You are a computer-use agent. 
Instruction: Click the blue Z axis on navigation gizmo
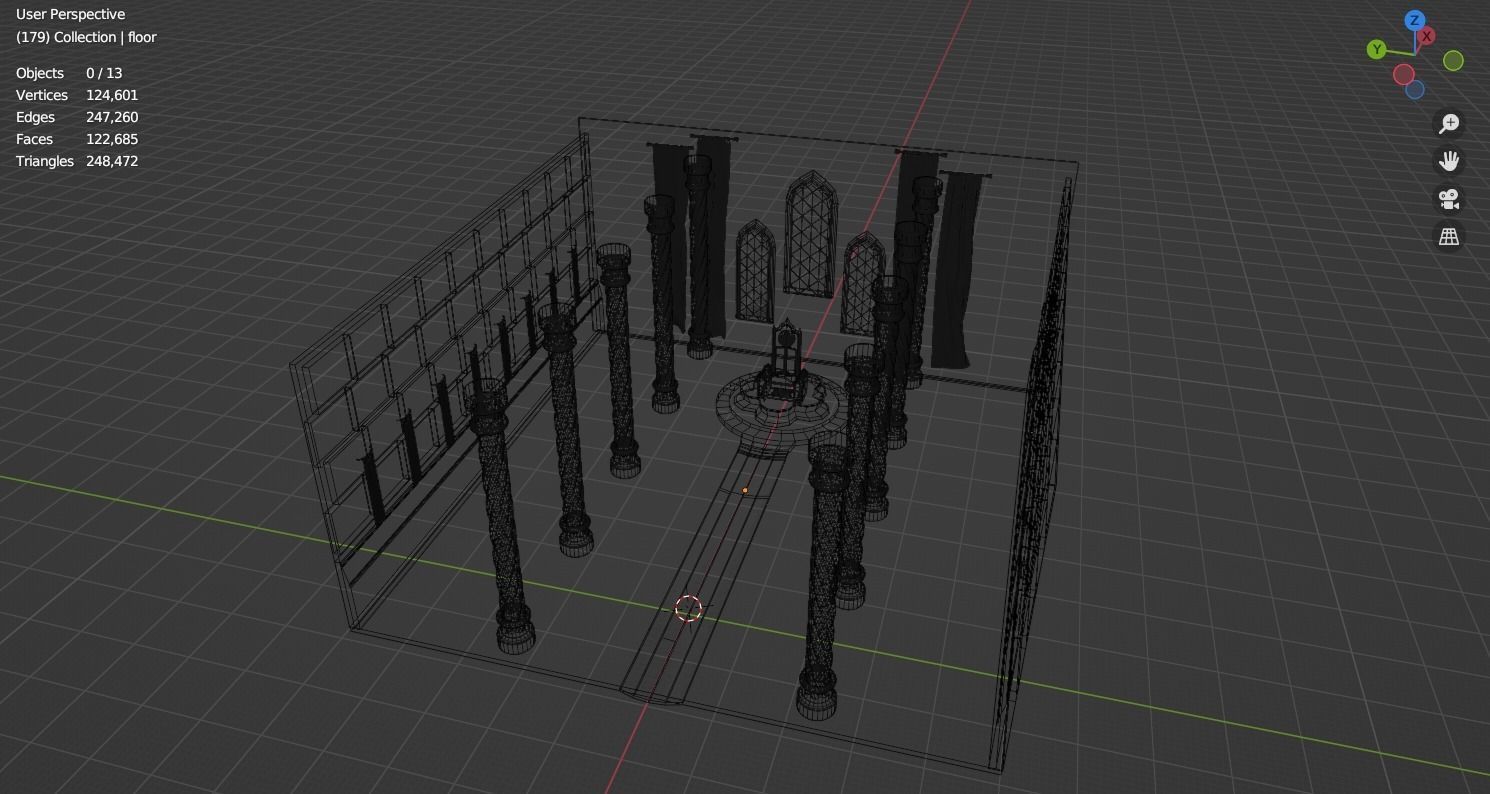click(x=1414, y=20)
